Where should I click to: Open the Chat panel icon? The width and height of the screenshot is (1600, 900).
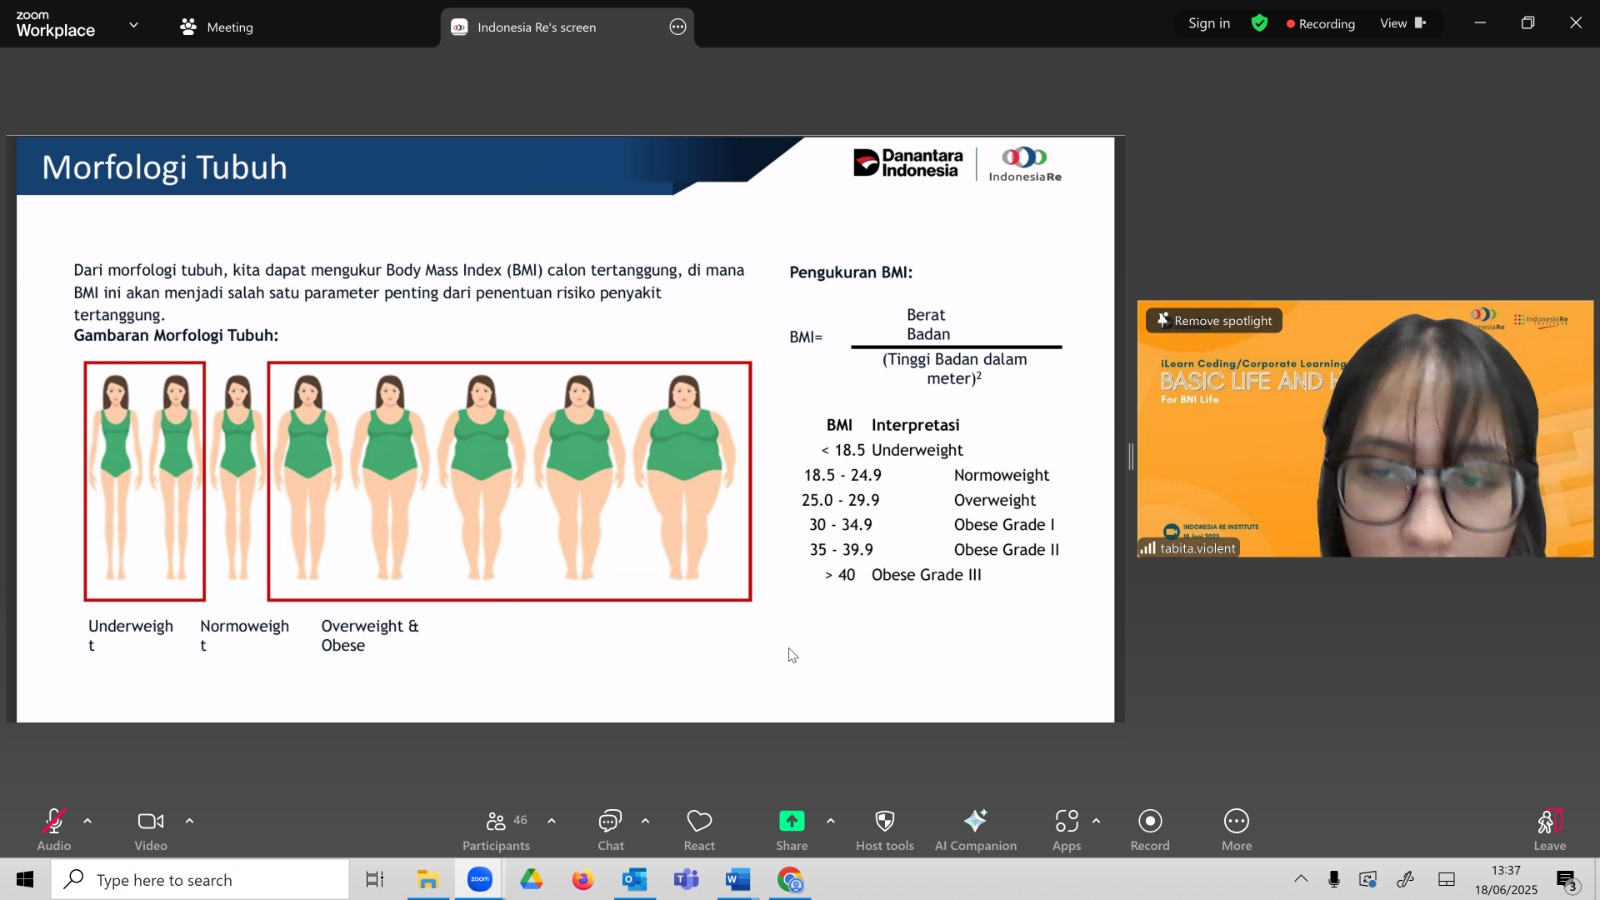[x=610, y=821]
